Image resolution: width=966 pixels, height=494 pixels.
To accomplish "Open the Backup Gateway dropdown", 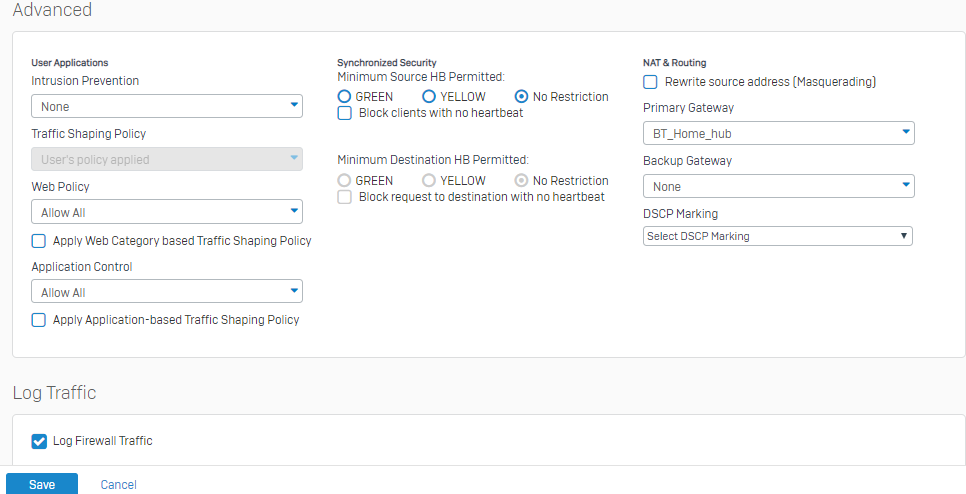I will [779, 186].
